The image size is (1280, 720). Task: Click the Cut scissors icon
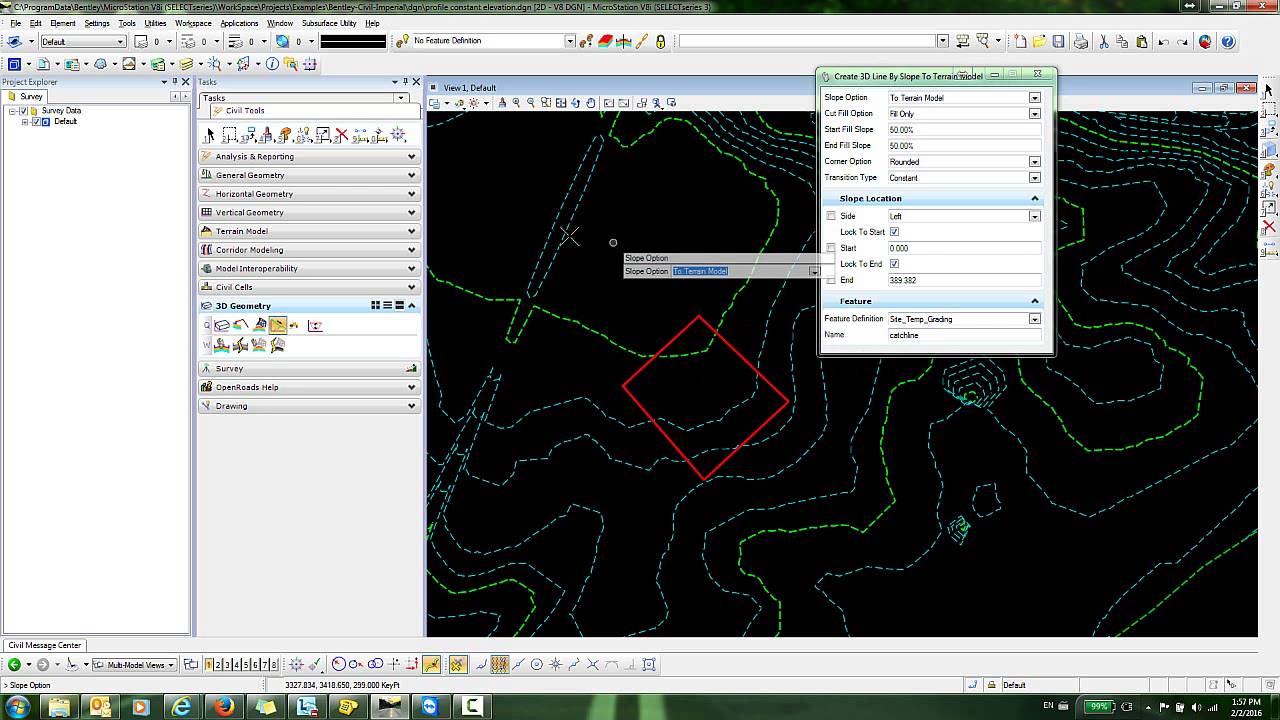[x=1105, y=41]
